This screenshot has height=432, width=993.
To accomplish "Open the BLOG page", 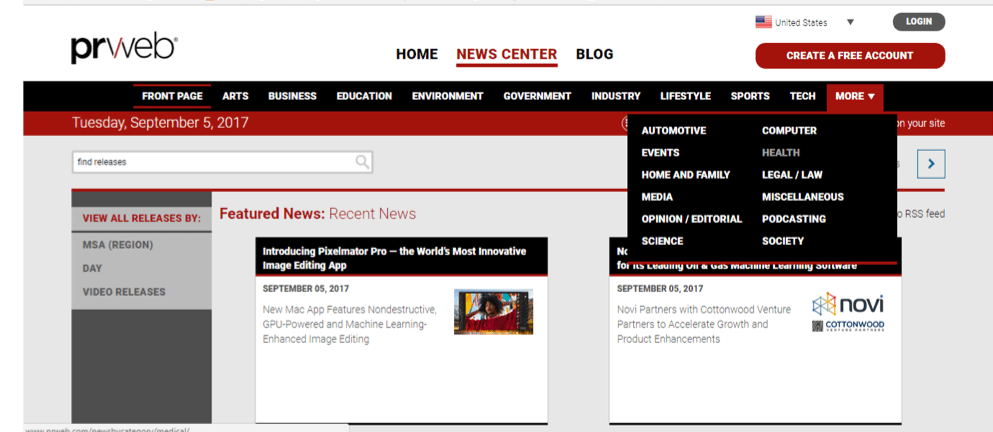I will pos(595,54).
